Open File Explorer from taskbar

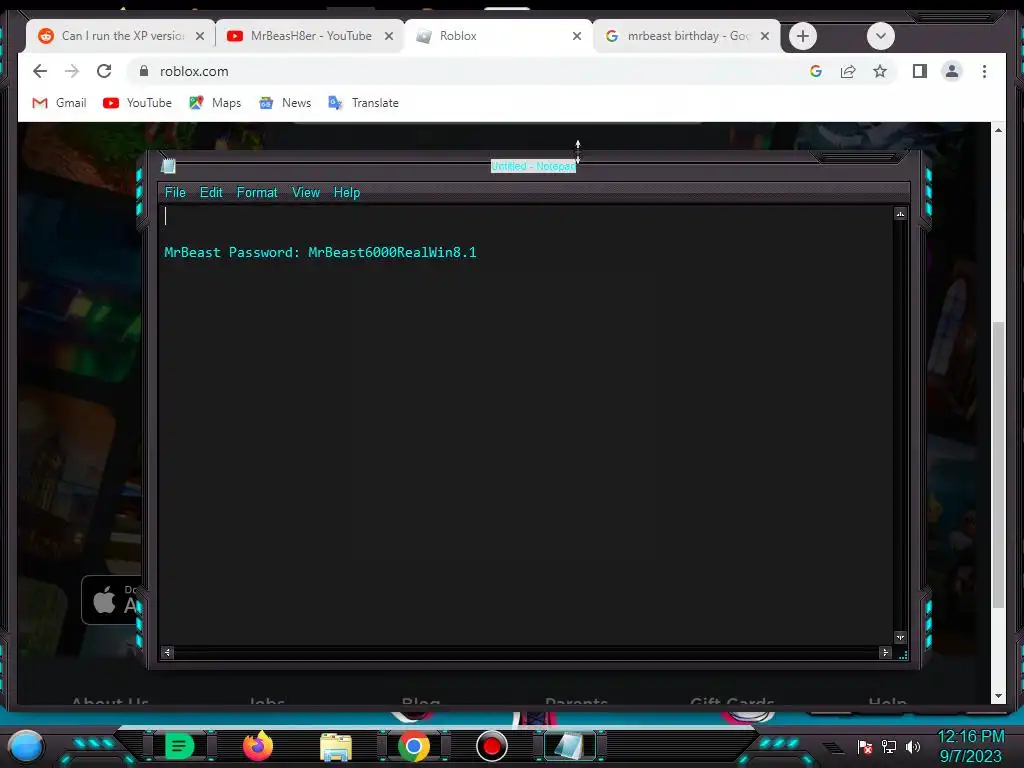point(336,747)
